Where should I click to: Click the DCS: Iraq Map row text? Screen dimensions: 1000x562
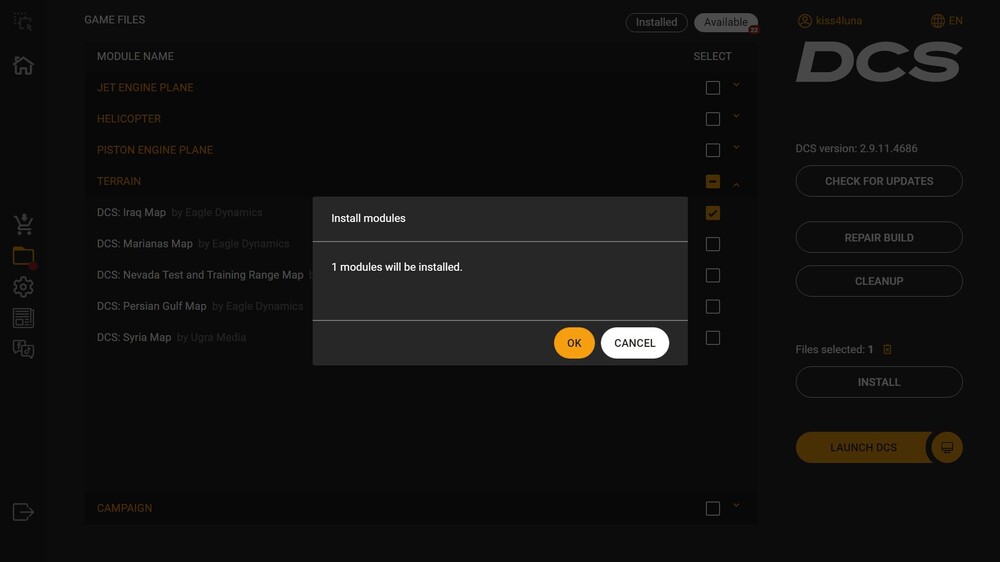pos(131,212)
